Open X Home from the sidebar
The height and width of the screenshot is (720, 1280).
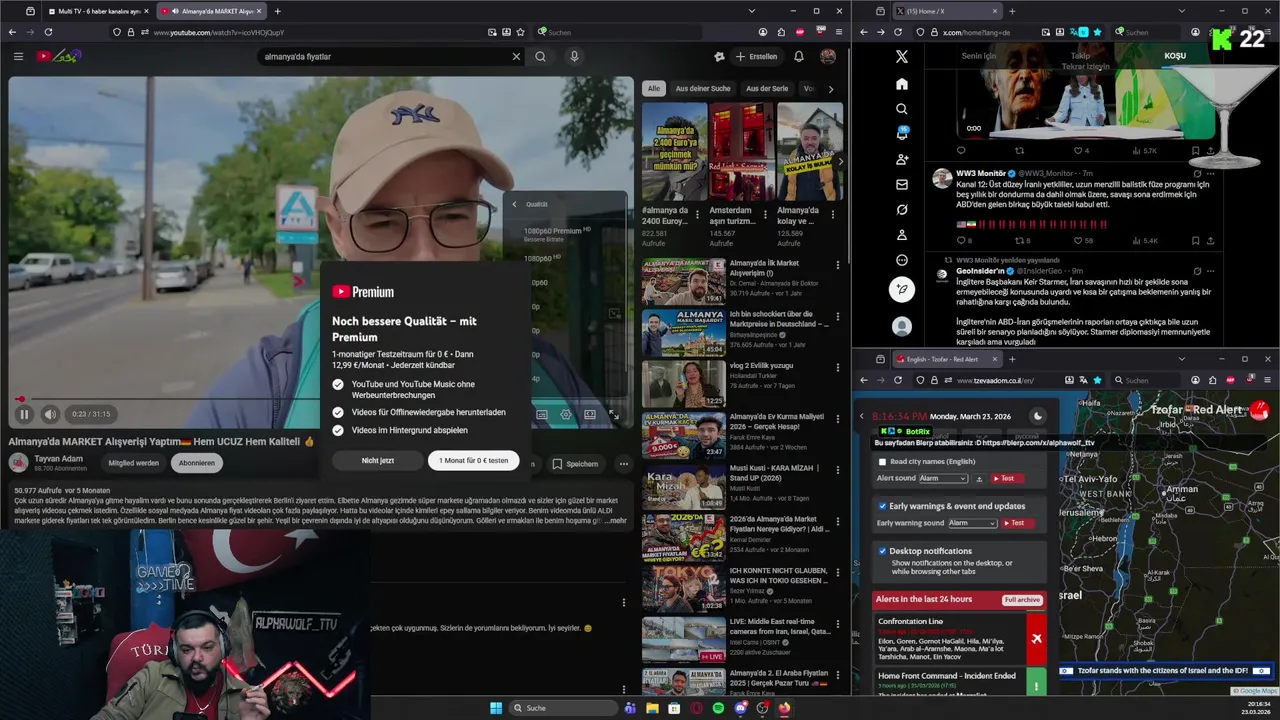click(902, 84)
